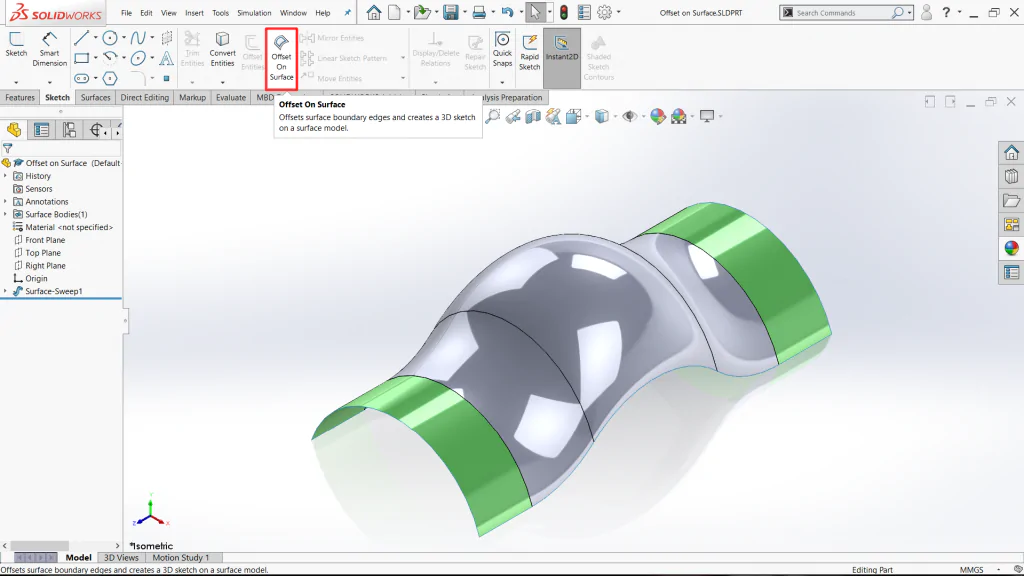The height and width of the screenshot is (576, 1024).
Task: Open Smart Dimension dropdown arrow
Action: [50, 82]
